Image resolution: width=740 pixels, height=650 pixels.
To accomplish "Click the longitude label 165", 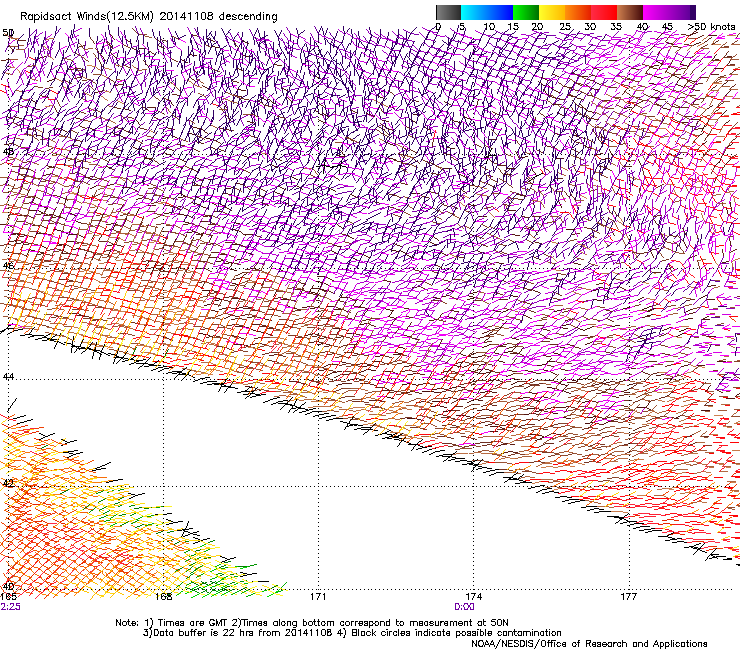I will coord(8,597).
